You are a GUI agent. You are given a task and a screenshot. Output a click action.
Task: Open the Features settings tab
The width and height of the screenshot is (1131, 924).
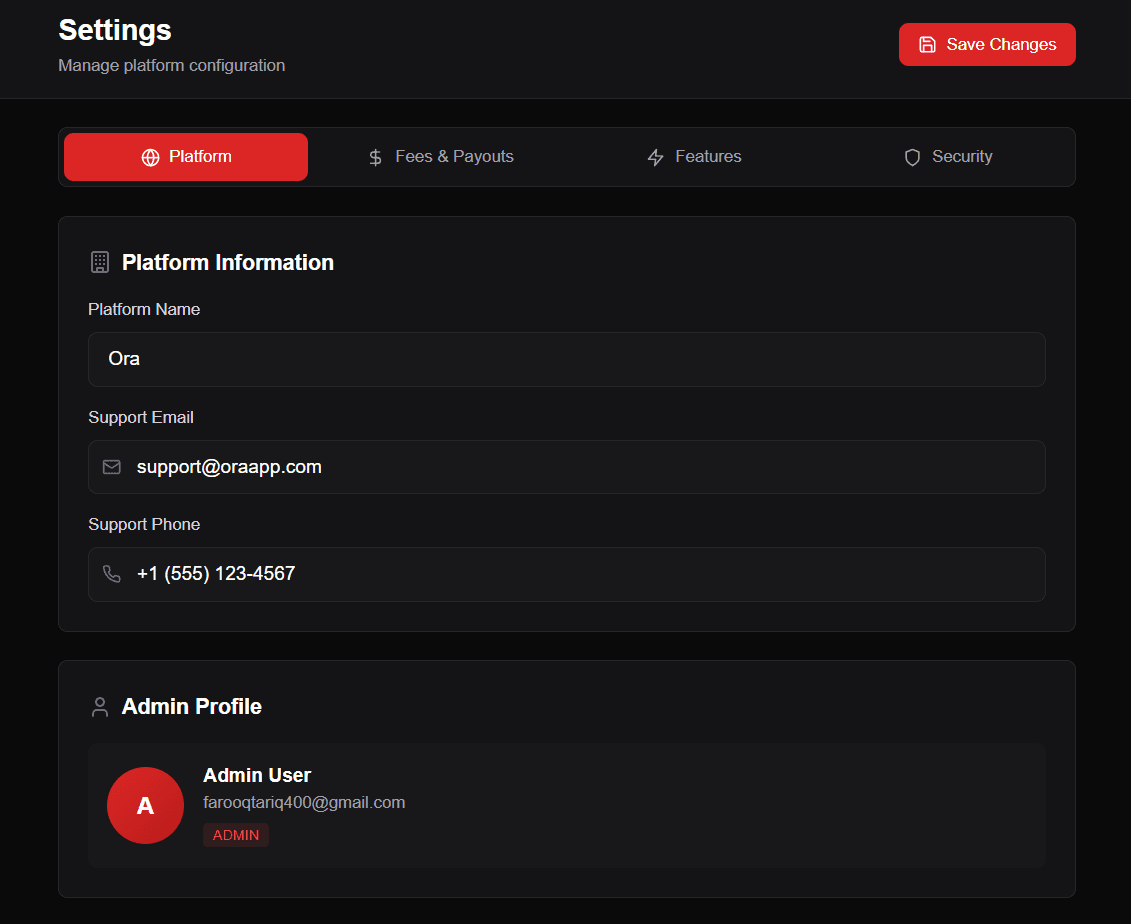pyautogui.click(x=694, y=157)
